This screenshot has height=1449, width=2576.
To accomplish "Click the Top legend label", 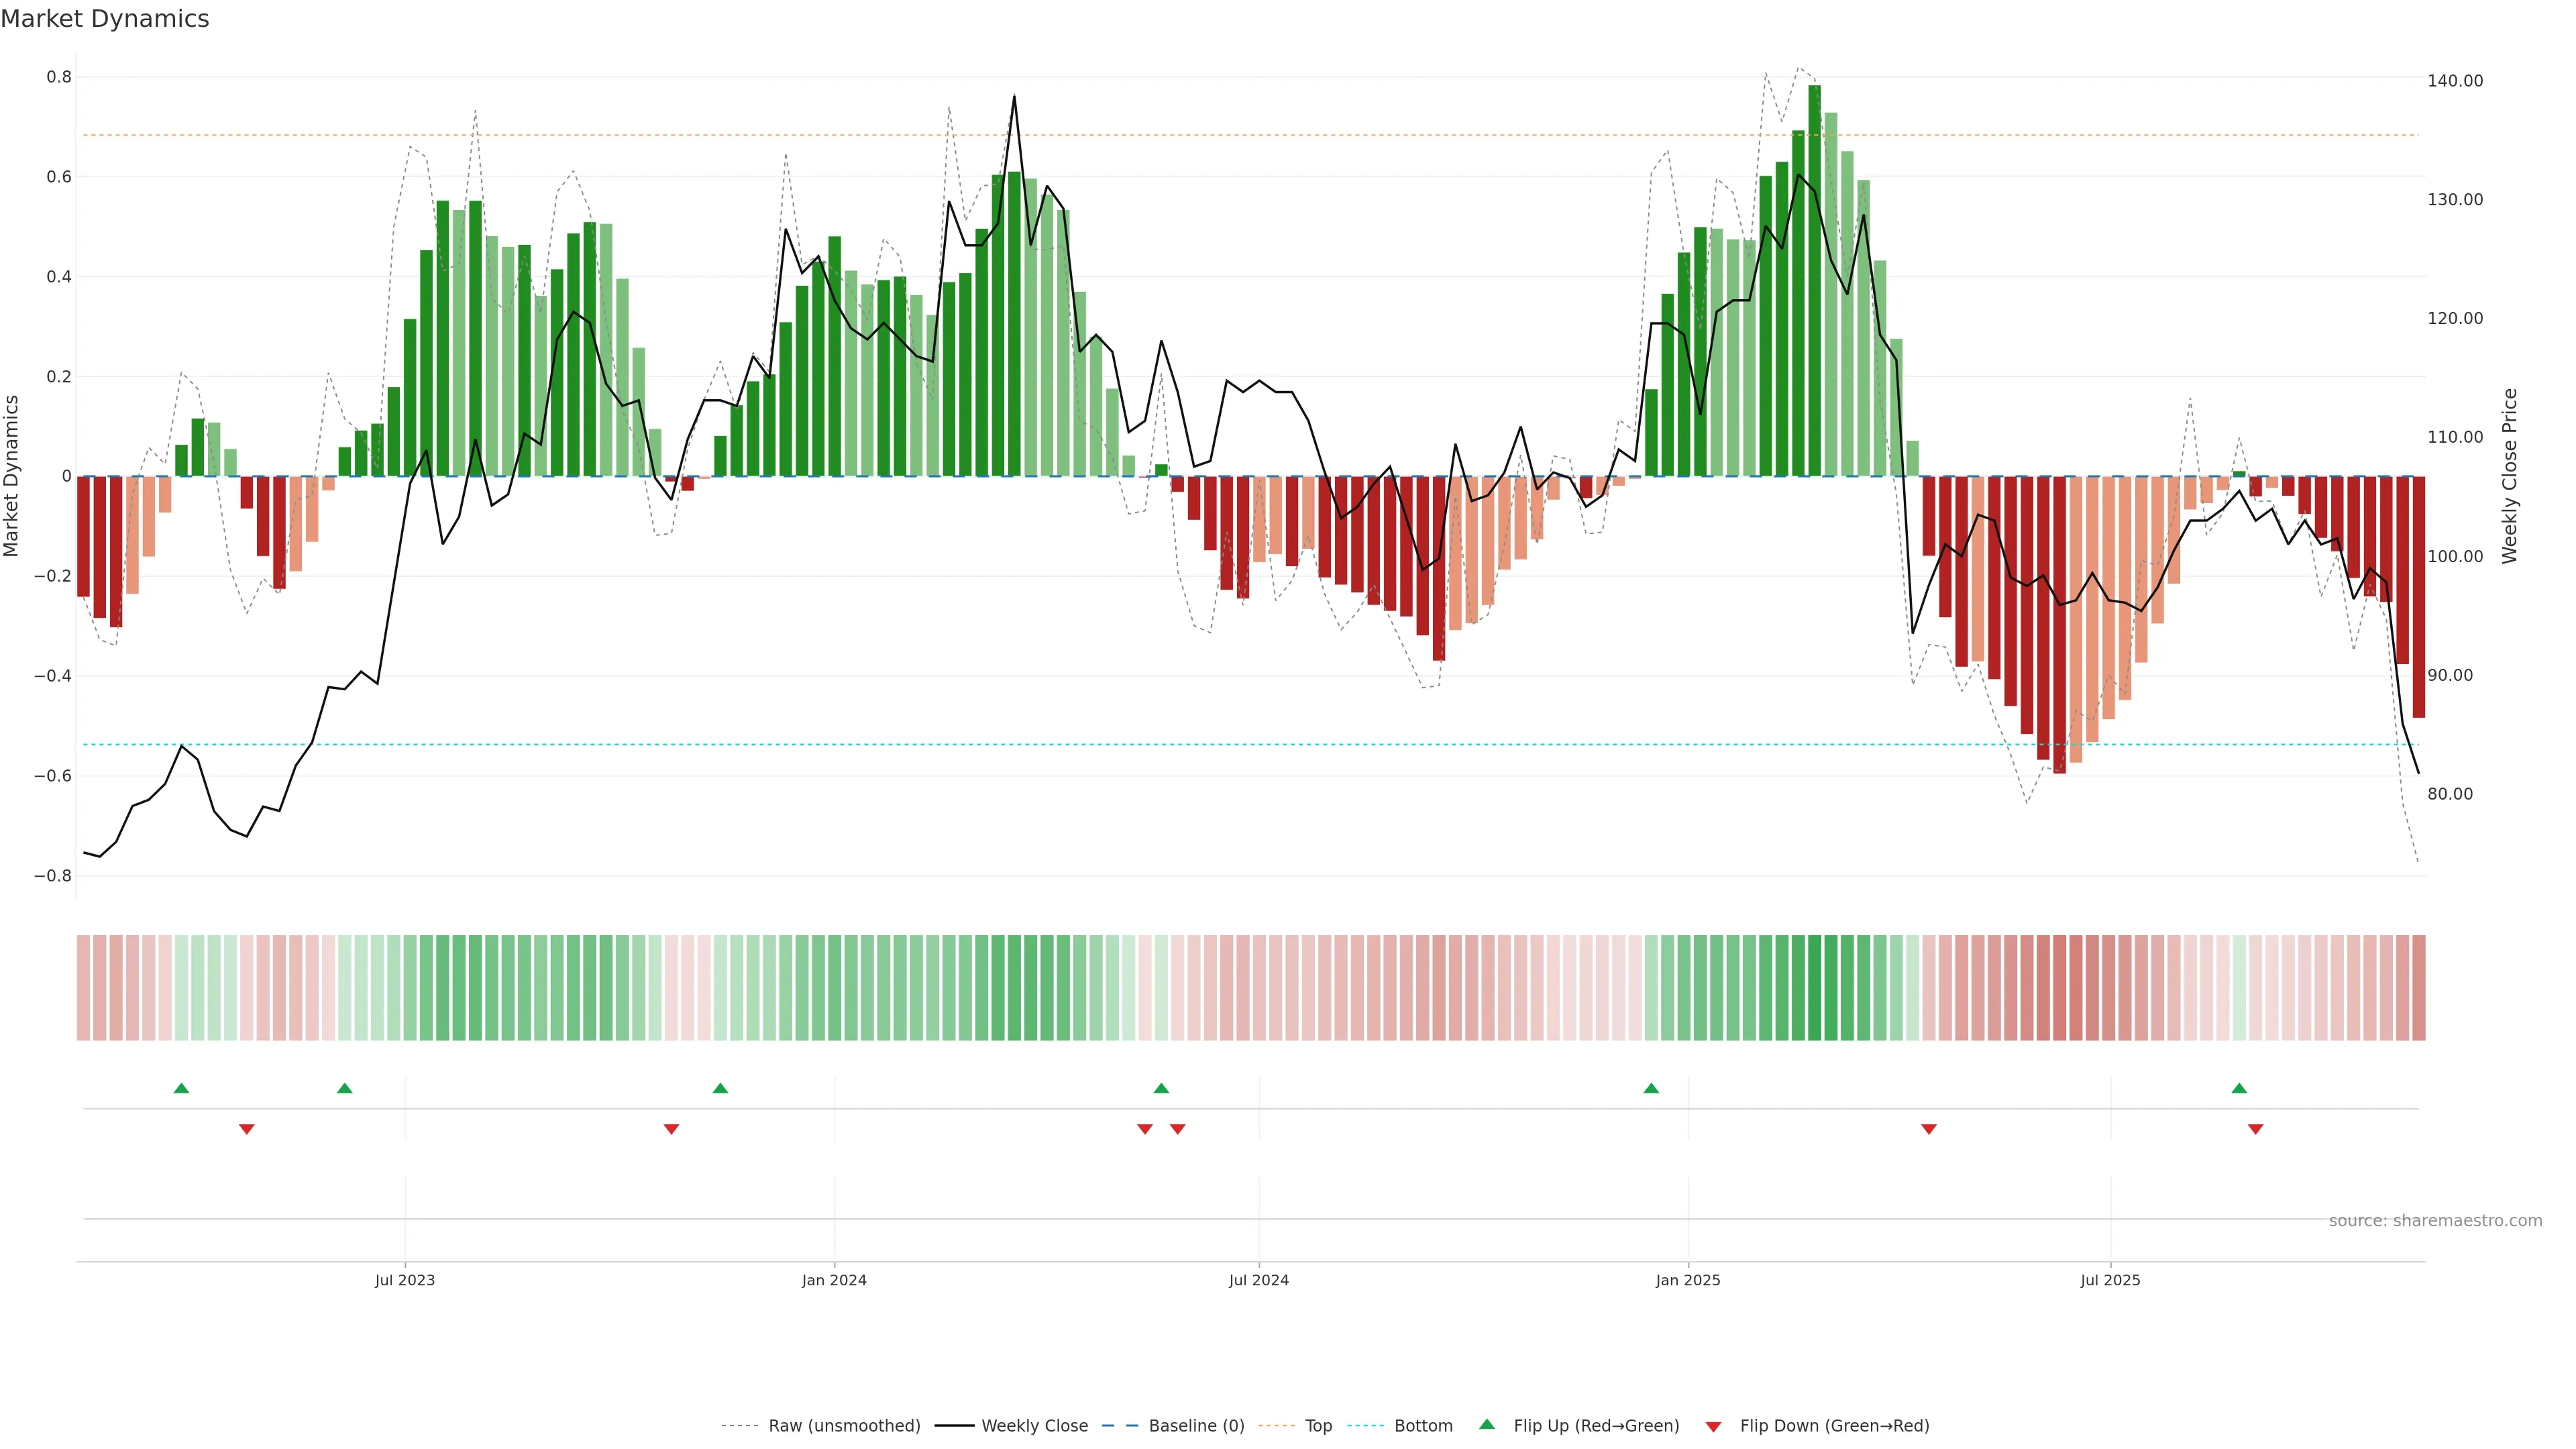I will coord(1318,1426).
